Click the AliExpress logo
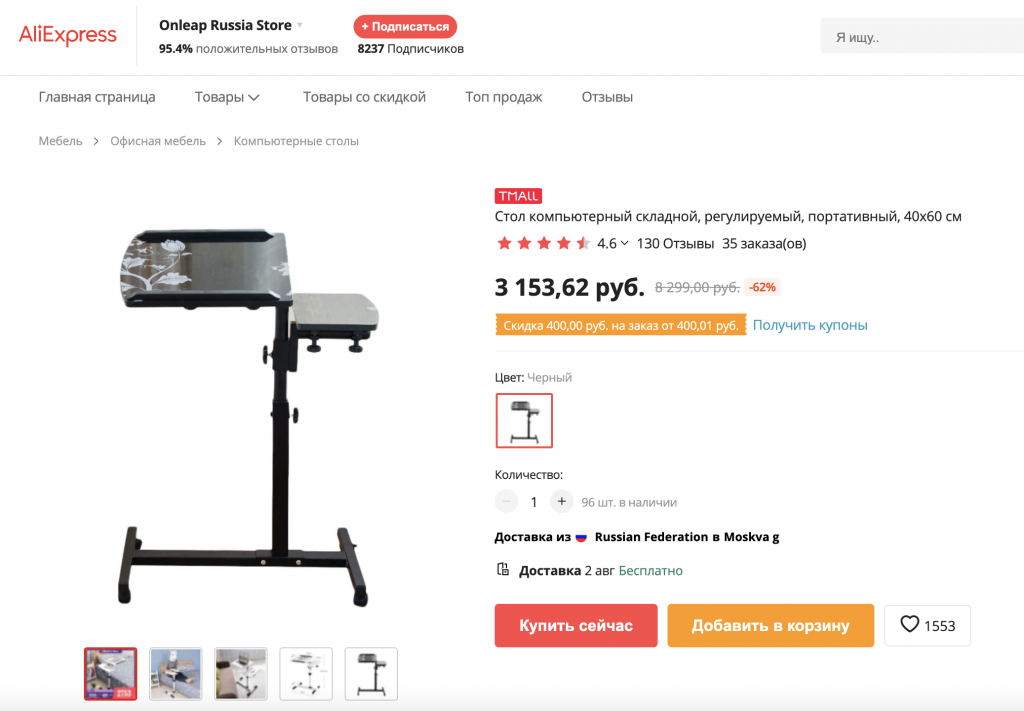Image resolution: width=1024 pixels, height=711 pixels. pyautogui.click(x=68, y=35)
